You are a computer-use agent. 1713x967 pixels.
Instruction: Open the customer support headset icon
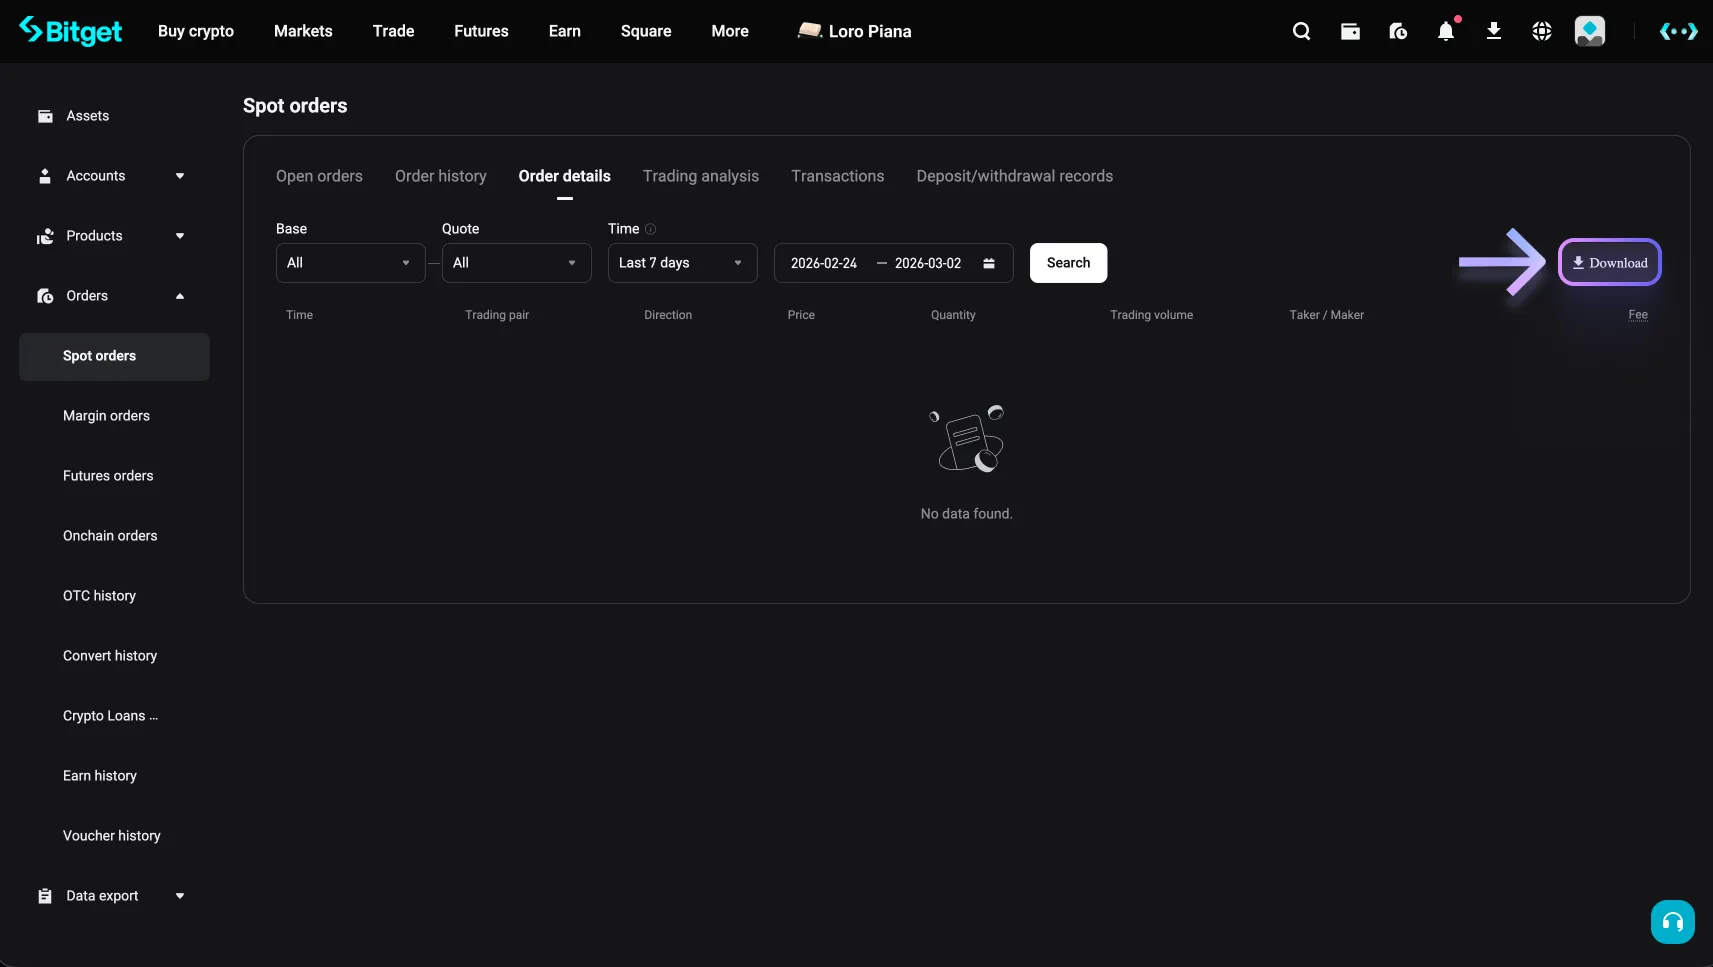(x=1672, y=922)
